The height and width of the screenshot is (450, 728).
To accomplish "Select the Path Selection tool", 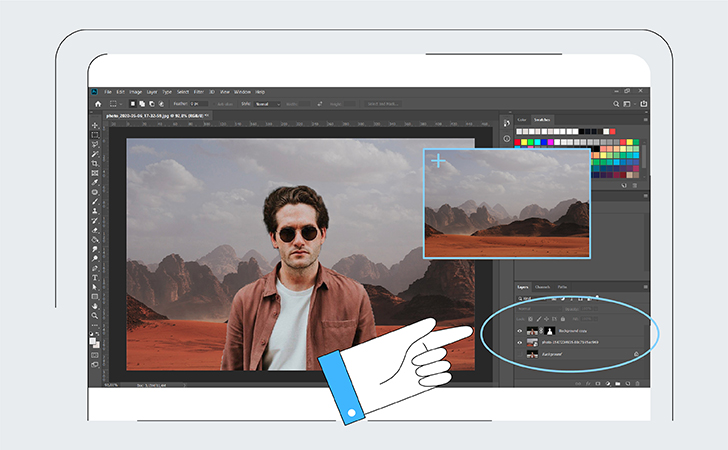I will click(95, 287).
